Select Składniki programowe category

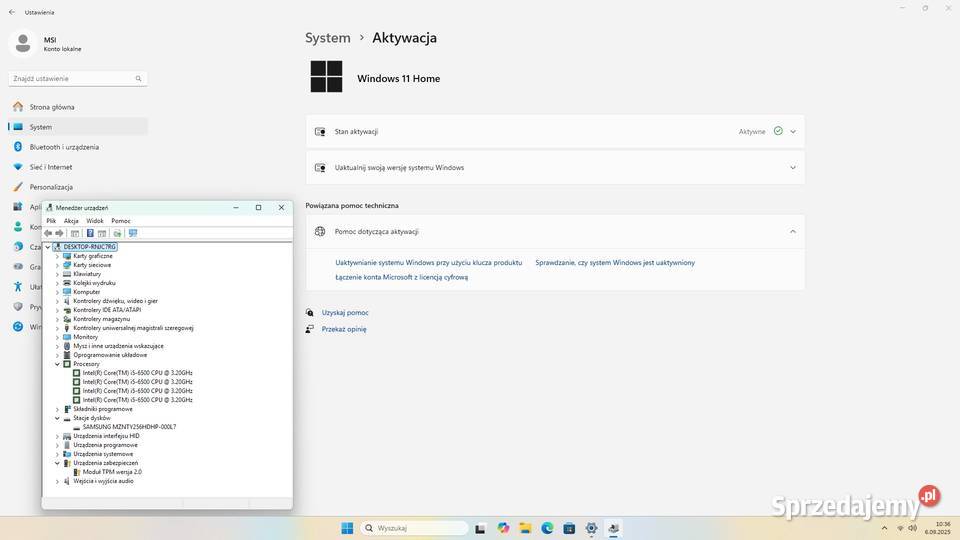(103, 409)
